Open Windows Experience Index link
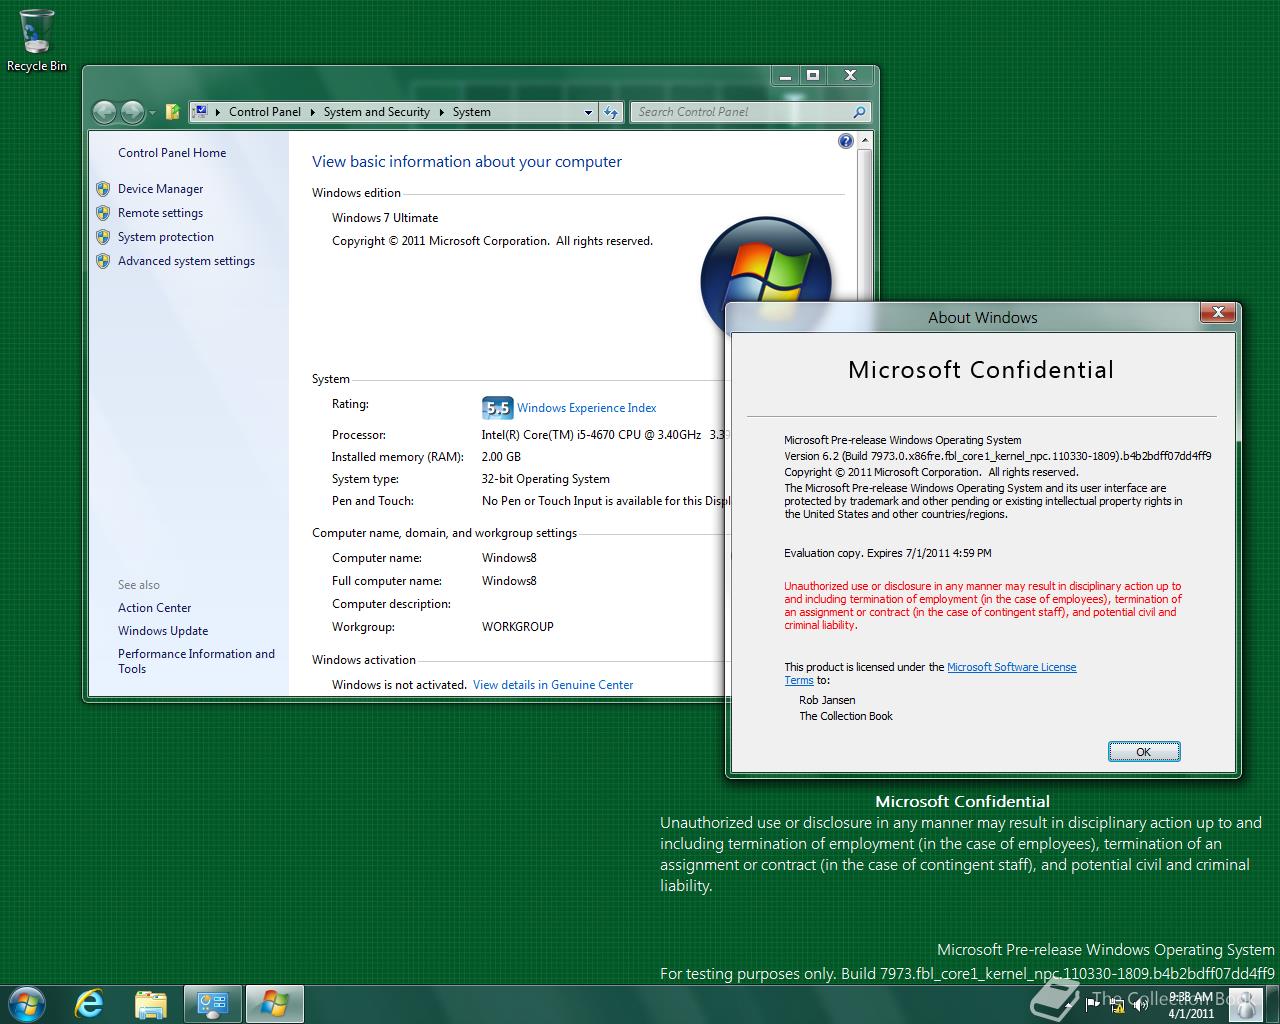 click(587, 408)
